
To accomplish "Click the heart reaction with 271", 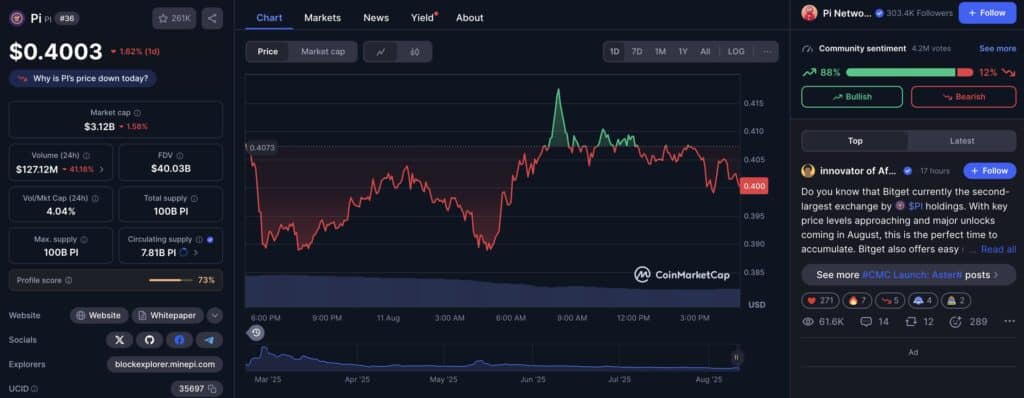I will [x=820, y=301].
